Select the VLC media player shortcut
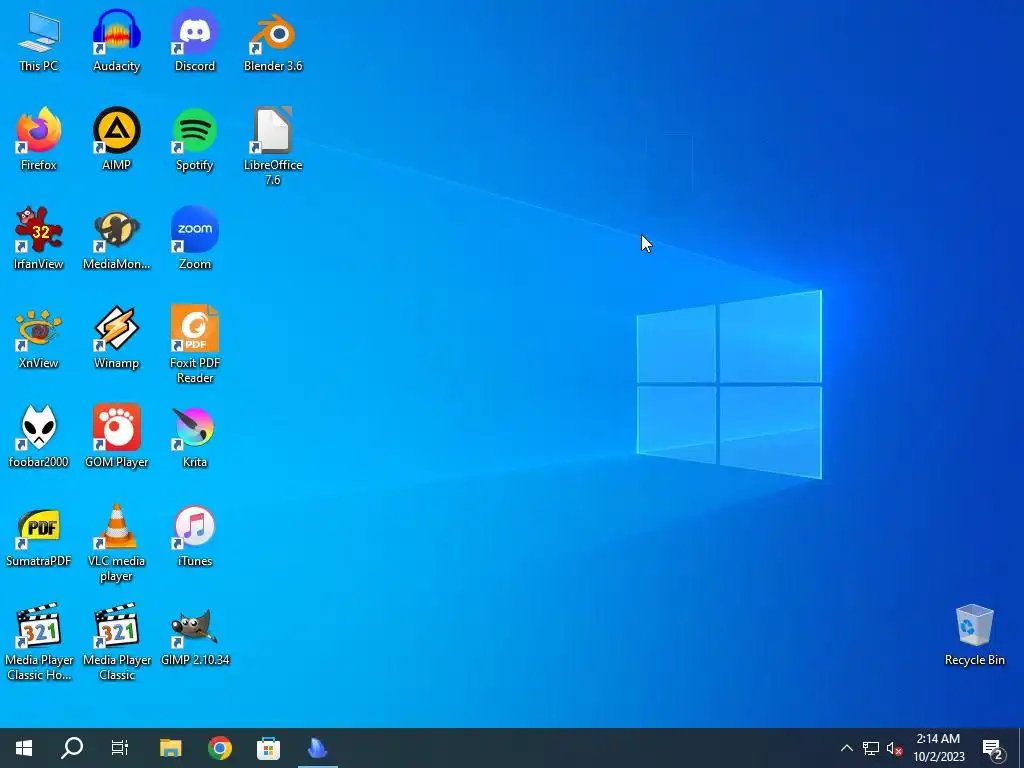 [116, 543]
